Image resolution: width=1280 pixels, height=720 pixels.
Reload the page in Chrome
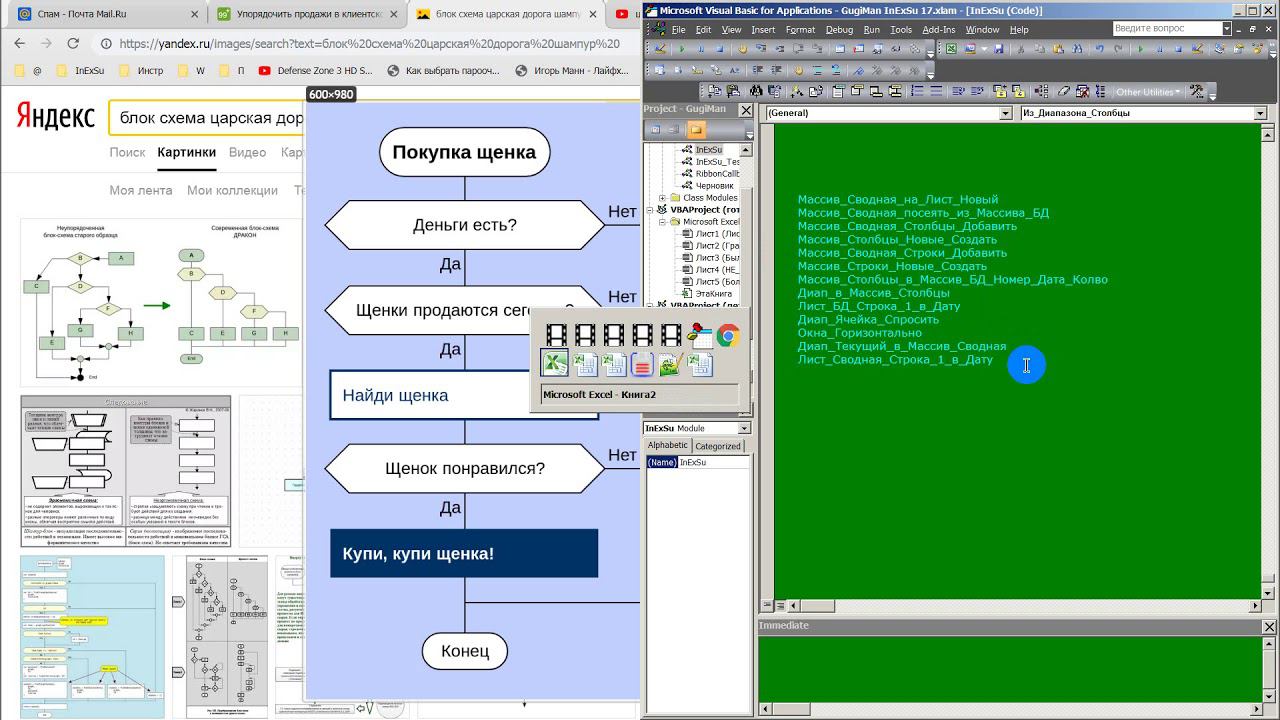coord(73,44)
